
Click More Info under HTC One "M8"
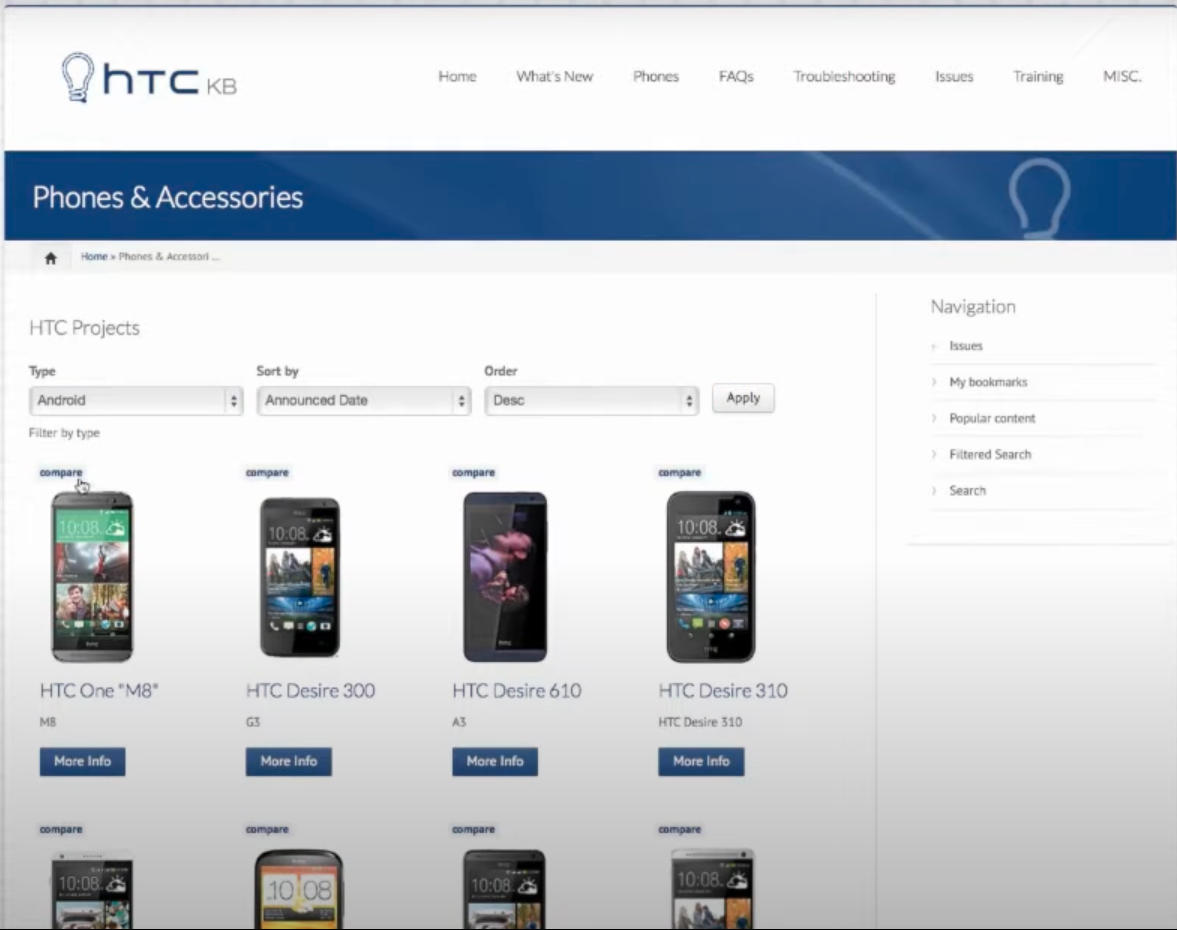tap(83, 761)
